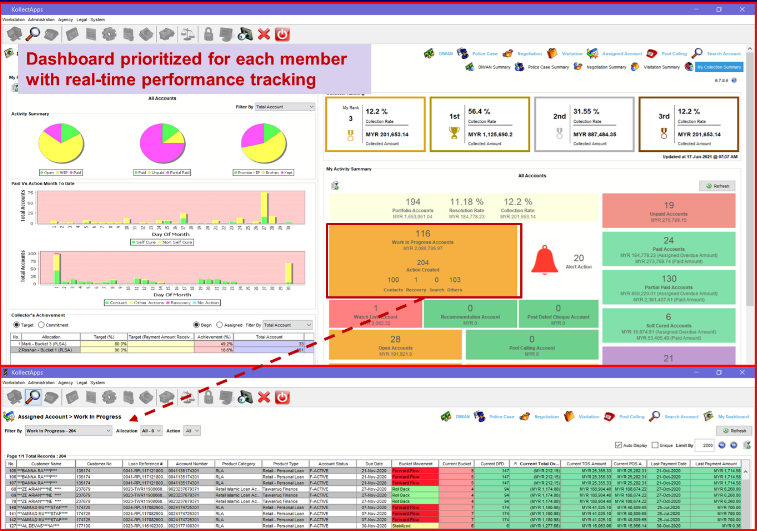This screenshot has height=531, width=757.
Task: Select the Commitment radio button
Action: [x=41, y=325]
